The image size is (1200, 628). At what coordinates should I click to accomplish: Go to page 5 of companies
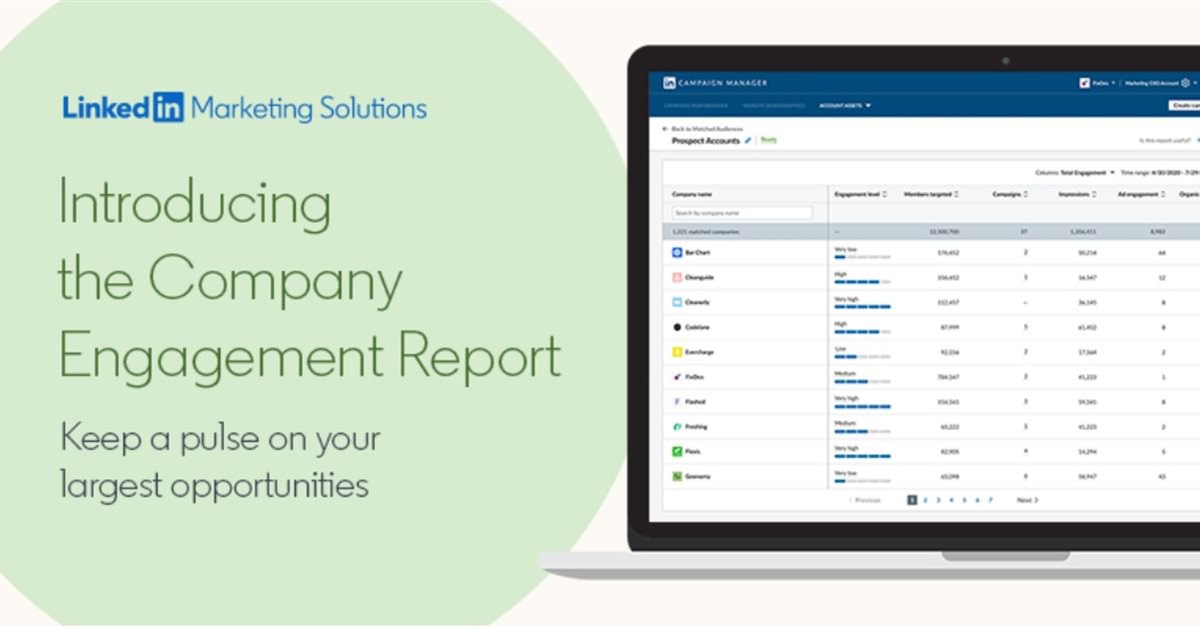click(x=964, y=500)
